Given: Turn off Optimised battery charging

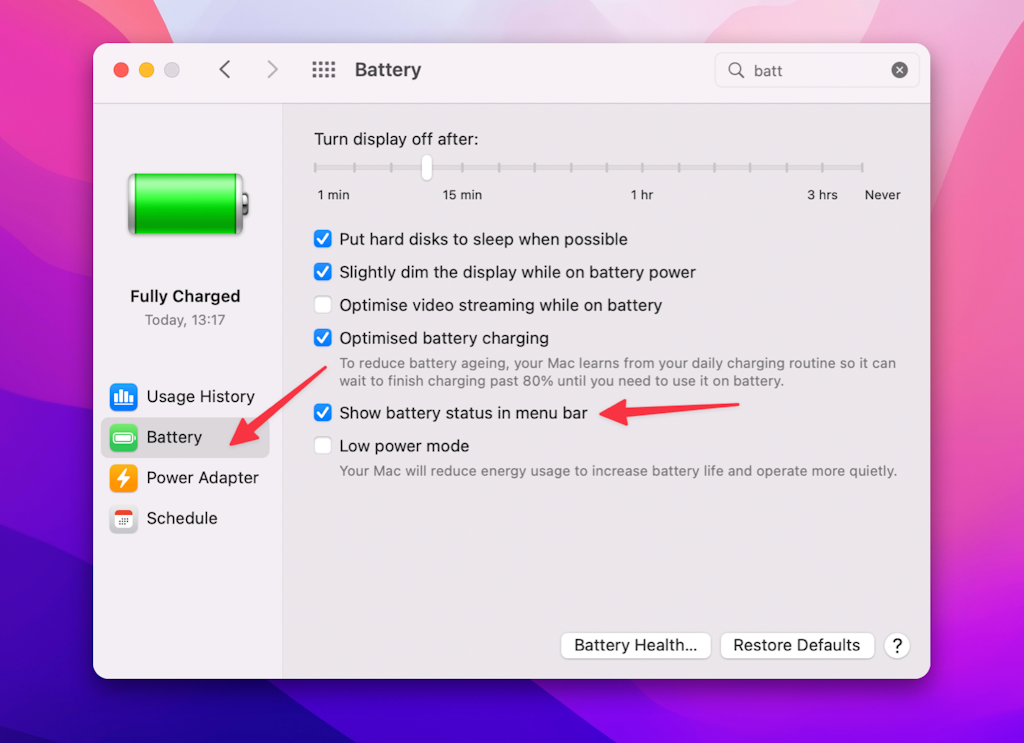Looking at the screenshot, I should click(x=322, y=338).
